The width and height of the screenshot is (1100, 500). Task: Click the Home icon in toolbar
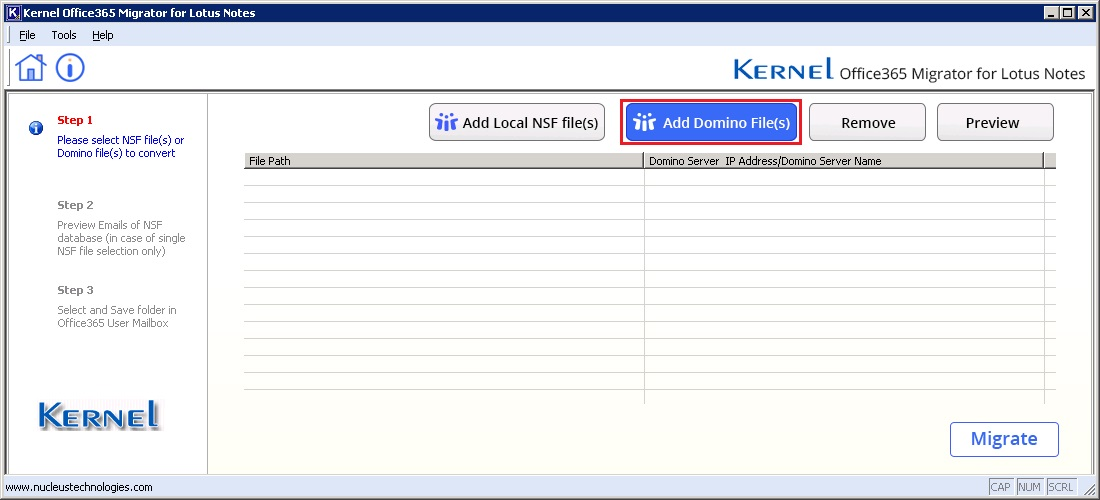click(30, 68)
